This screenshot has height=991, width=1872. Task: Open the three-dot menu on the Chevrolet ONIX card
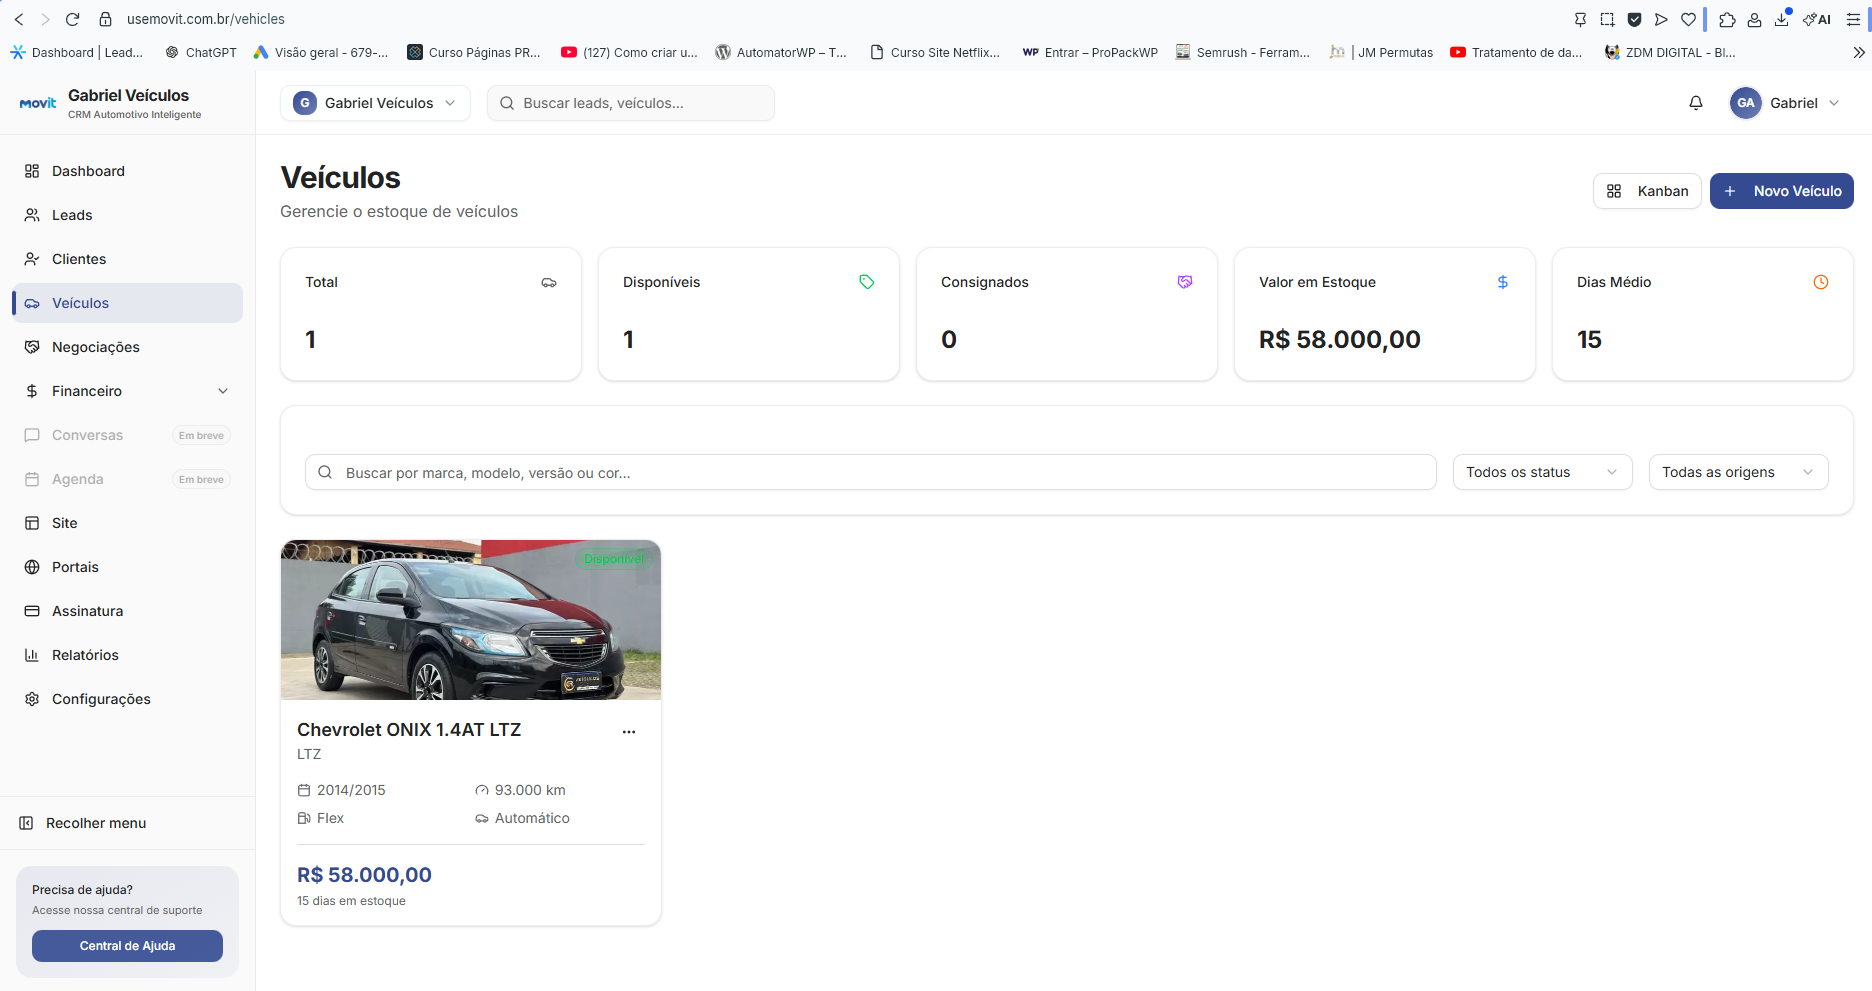pyautogui.click(x=628, y=732)
